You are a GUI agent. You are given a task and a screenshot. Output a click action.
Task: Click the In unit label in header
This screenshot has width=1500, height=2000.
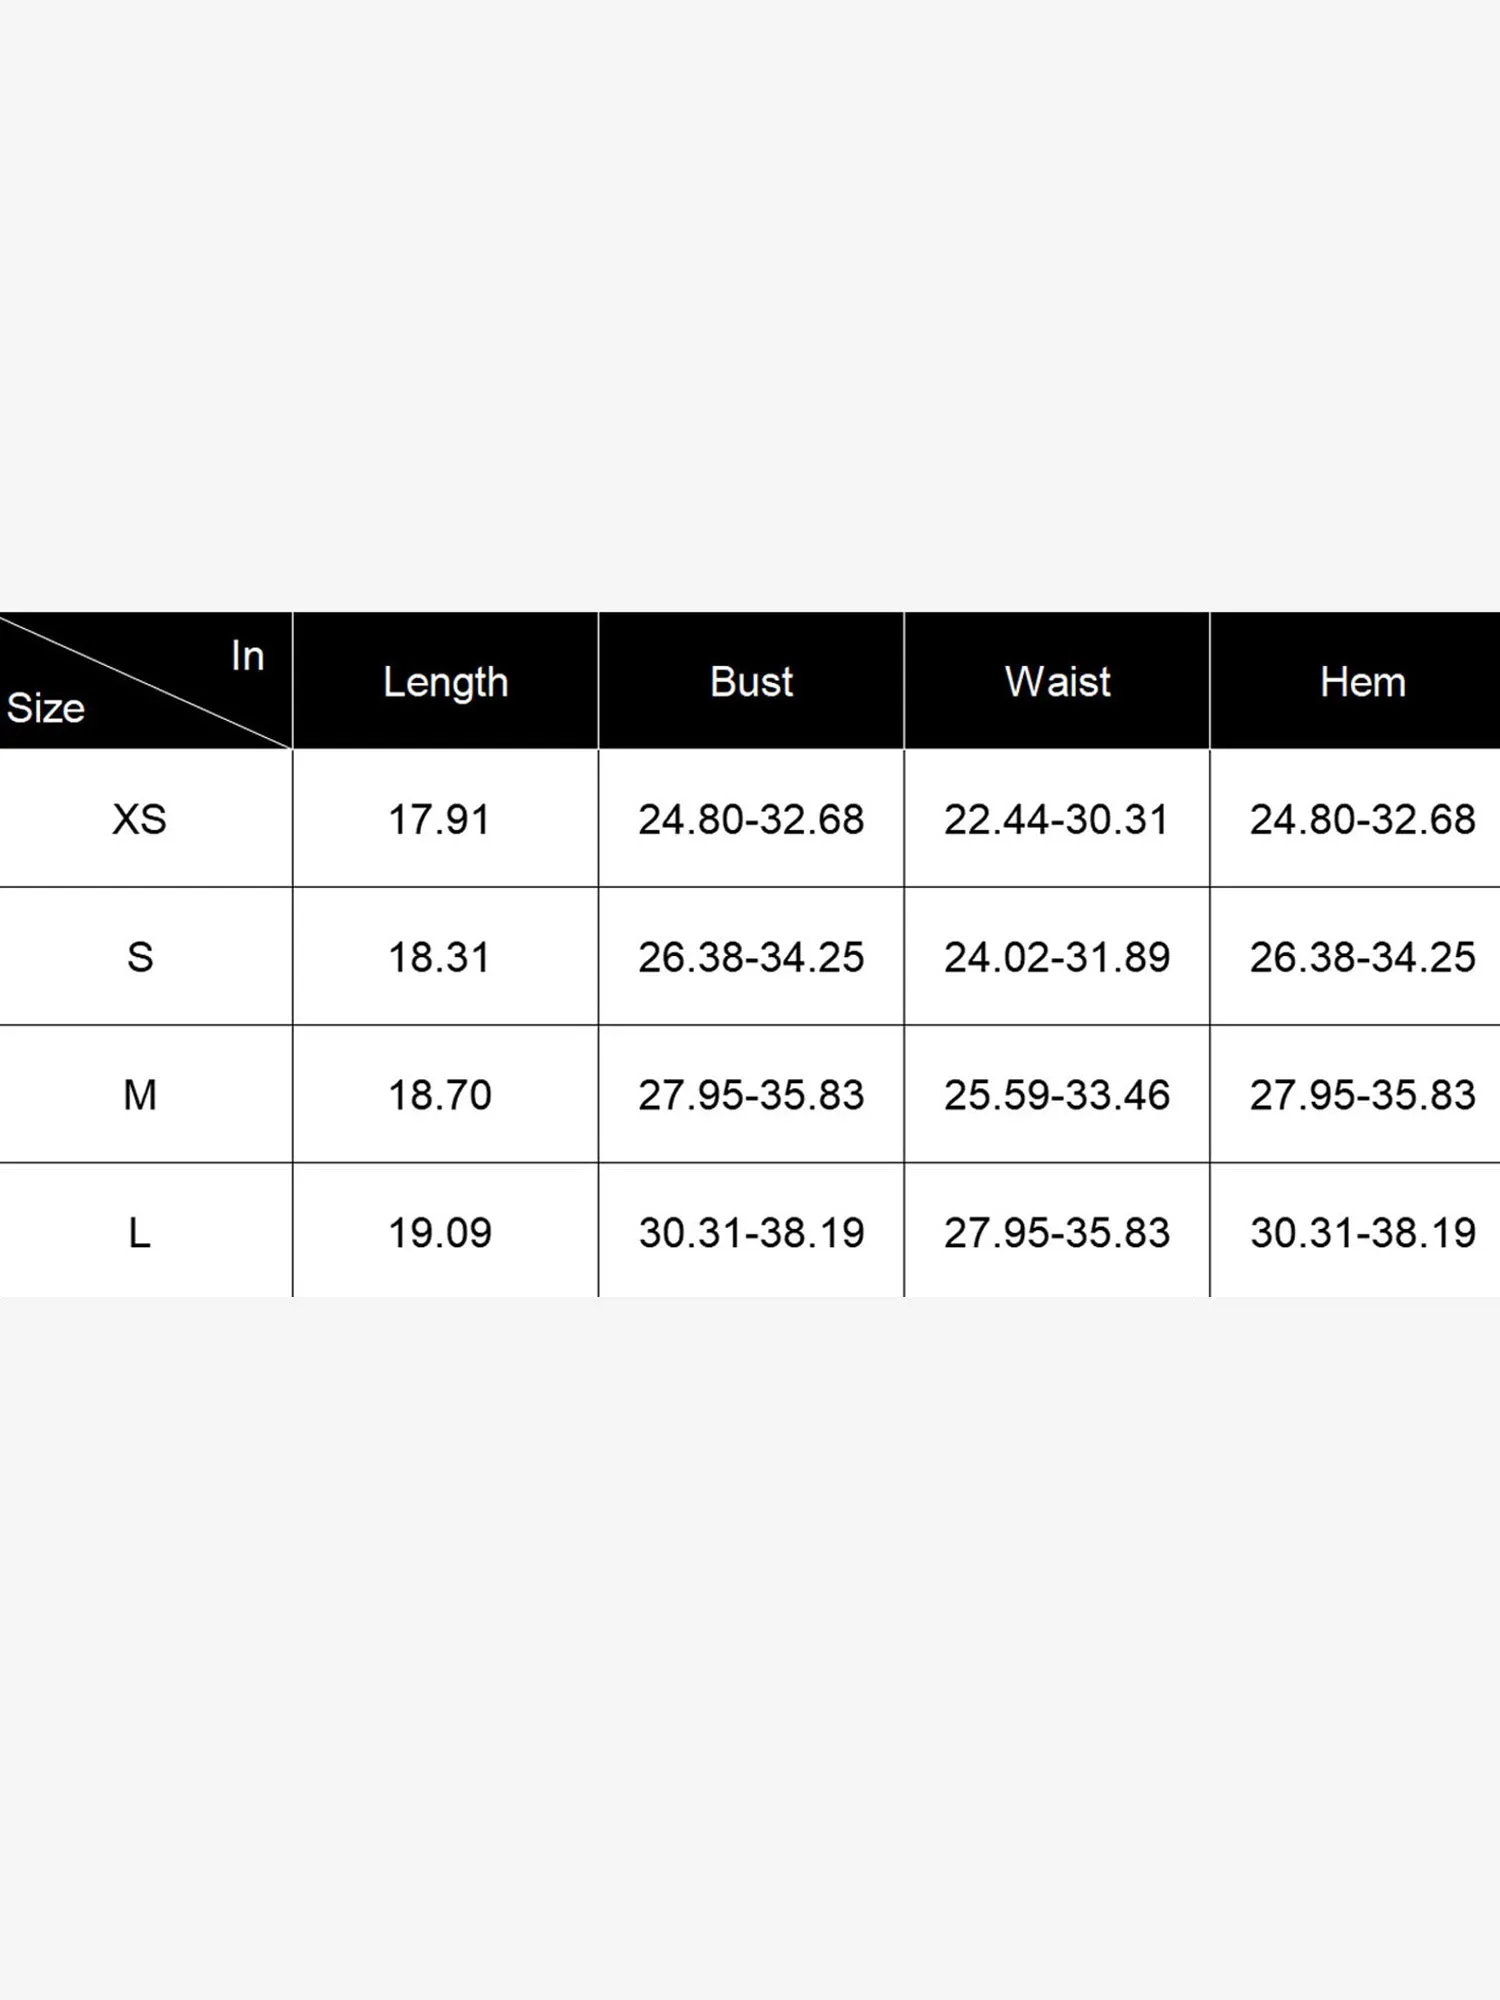pyautogui.click(x=247, y=656)
